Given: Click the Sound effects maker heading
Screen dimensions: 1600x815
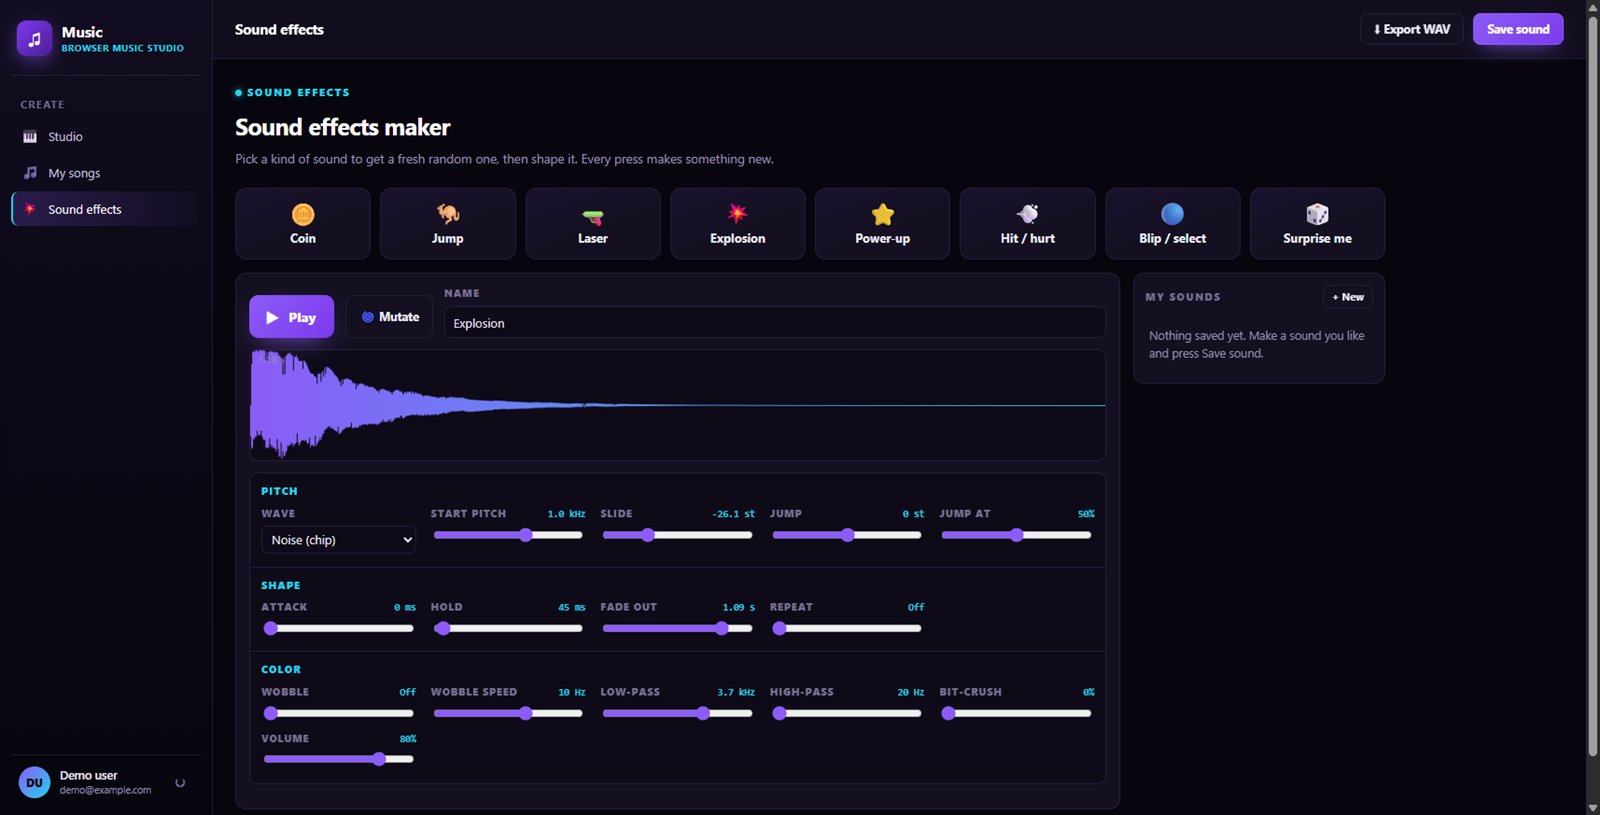Looking at the screenshot, I should 343,127.
